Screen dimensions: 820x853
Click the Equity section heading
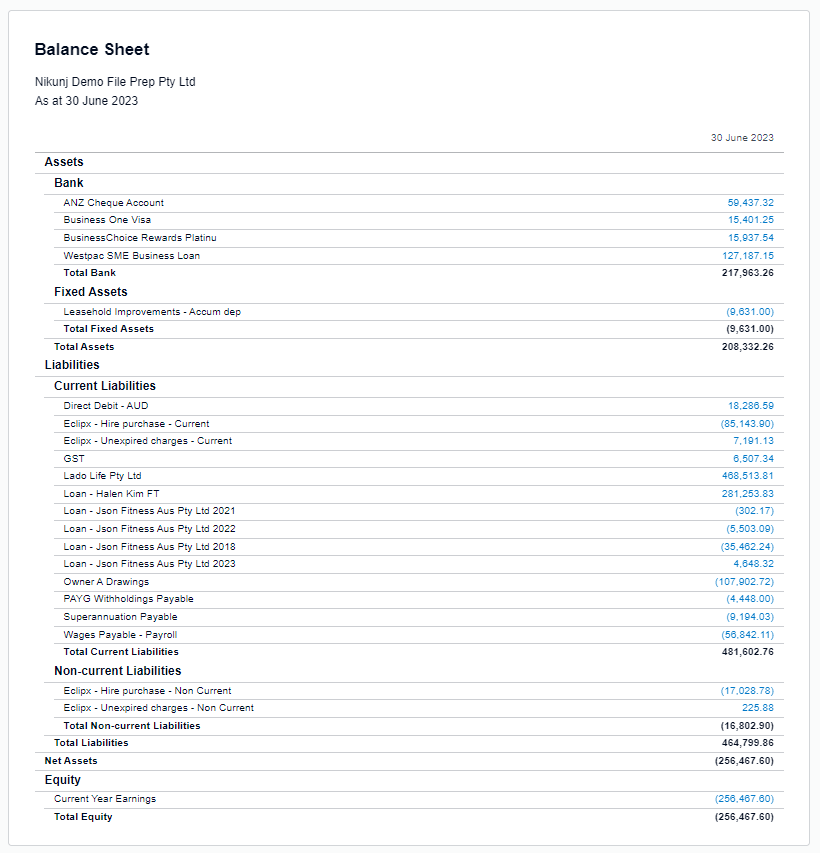(63, 780)
